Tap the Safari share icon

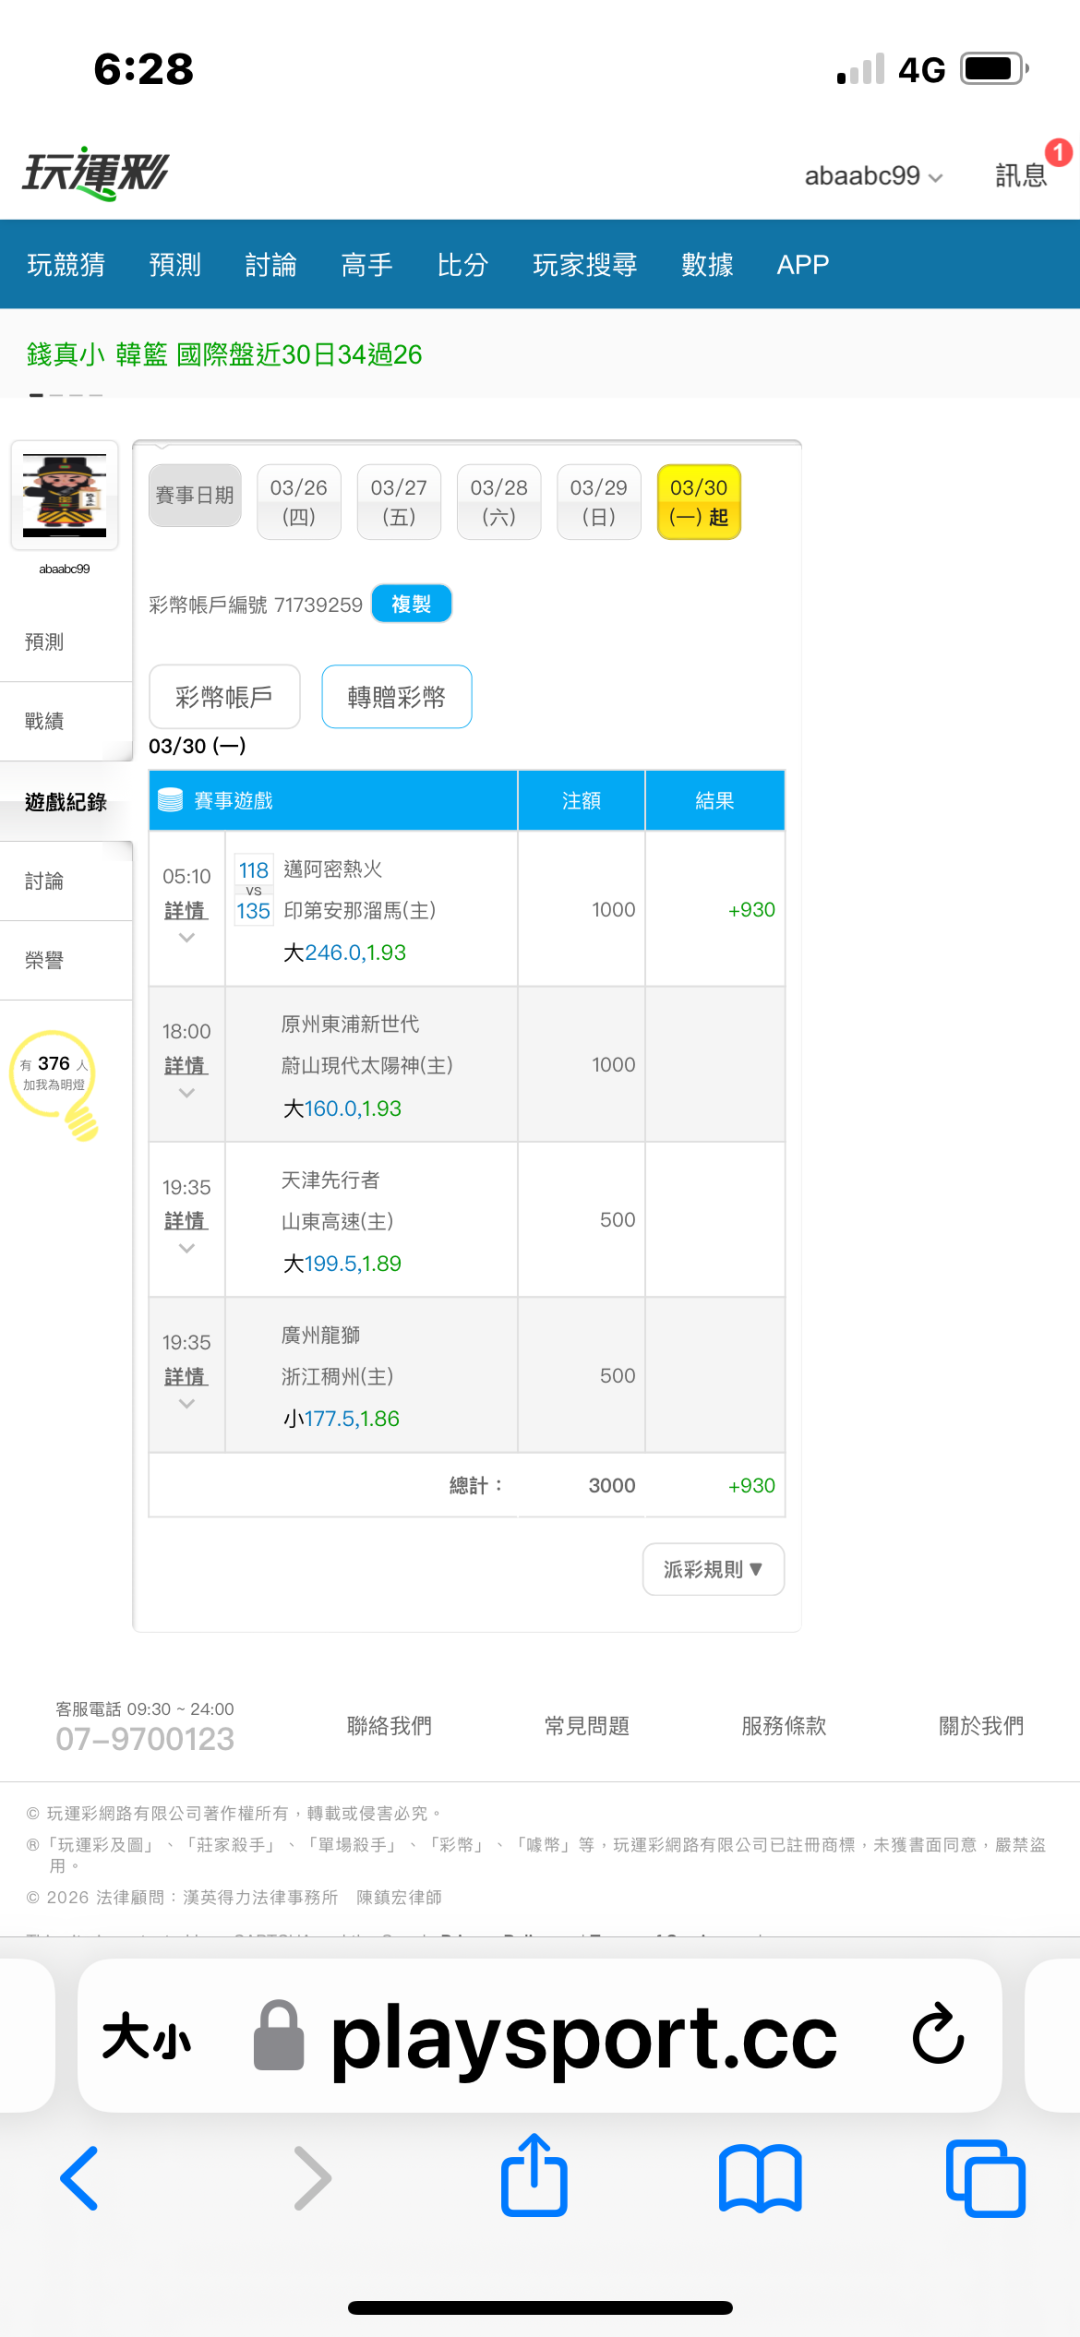[534, 2176]
